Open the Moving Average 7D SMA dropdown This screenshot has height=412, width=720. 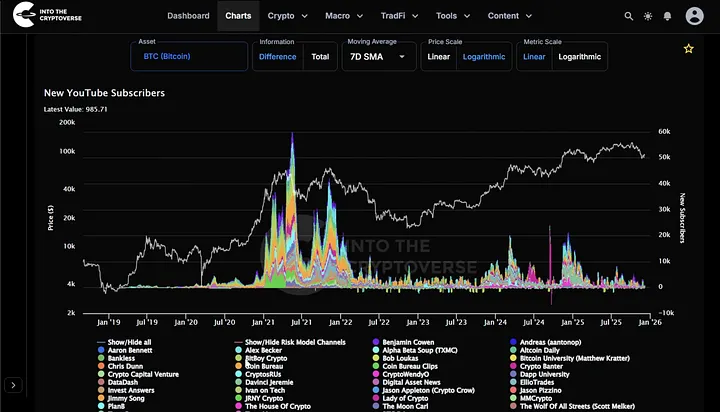(x=378, y=57)
